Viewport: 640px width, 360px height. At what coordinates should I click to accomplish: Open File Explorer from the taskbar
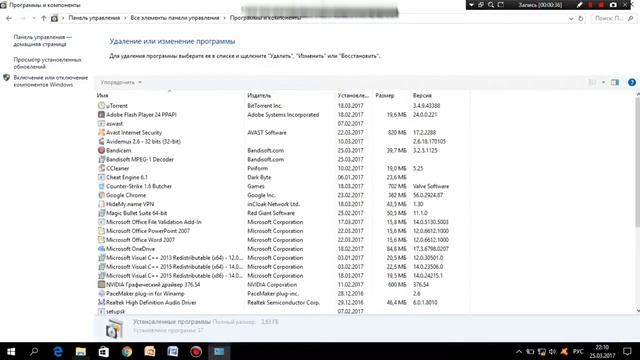80,351
